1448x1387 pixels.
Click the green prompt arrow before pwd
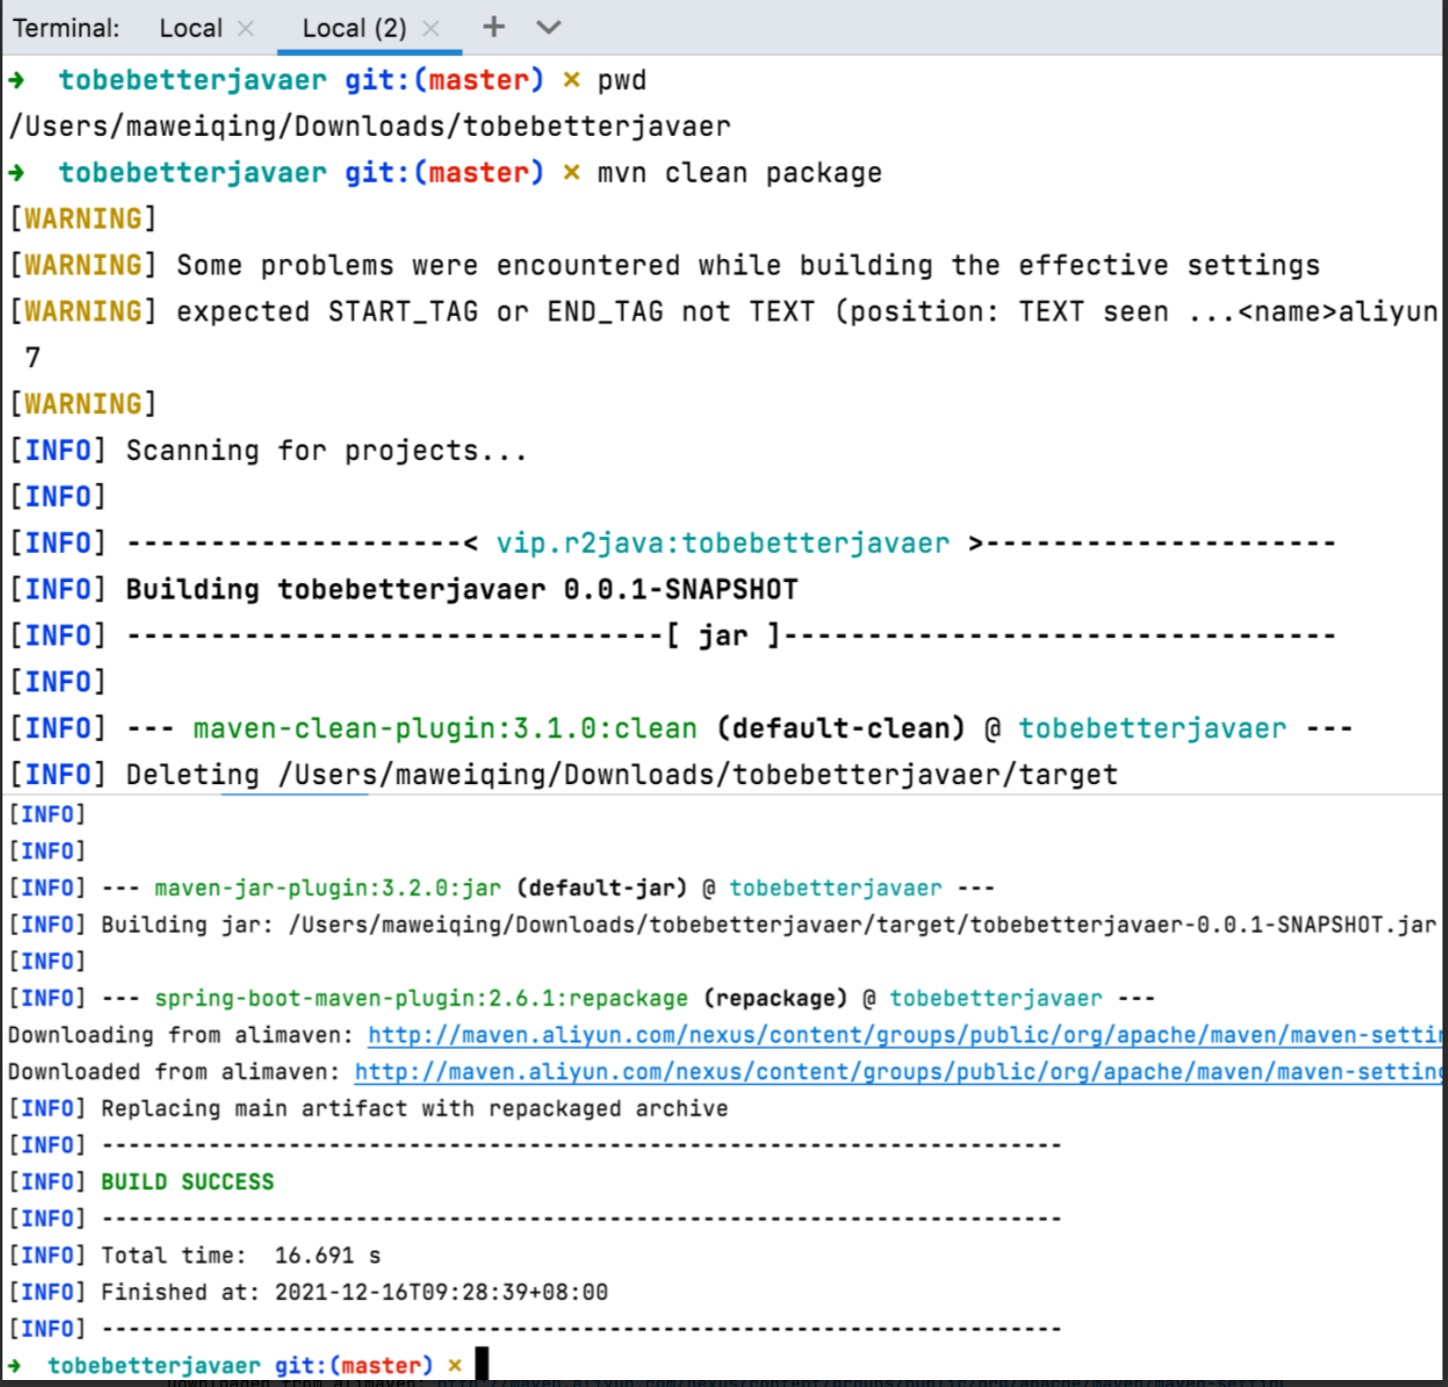coord(17,80)
